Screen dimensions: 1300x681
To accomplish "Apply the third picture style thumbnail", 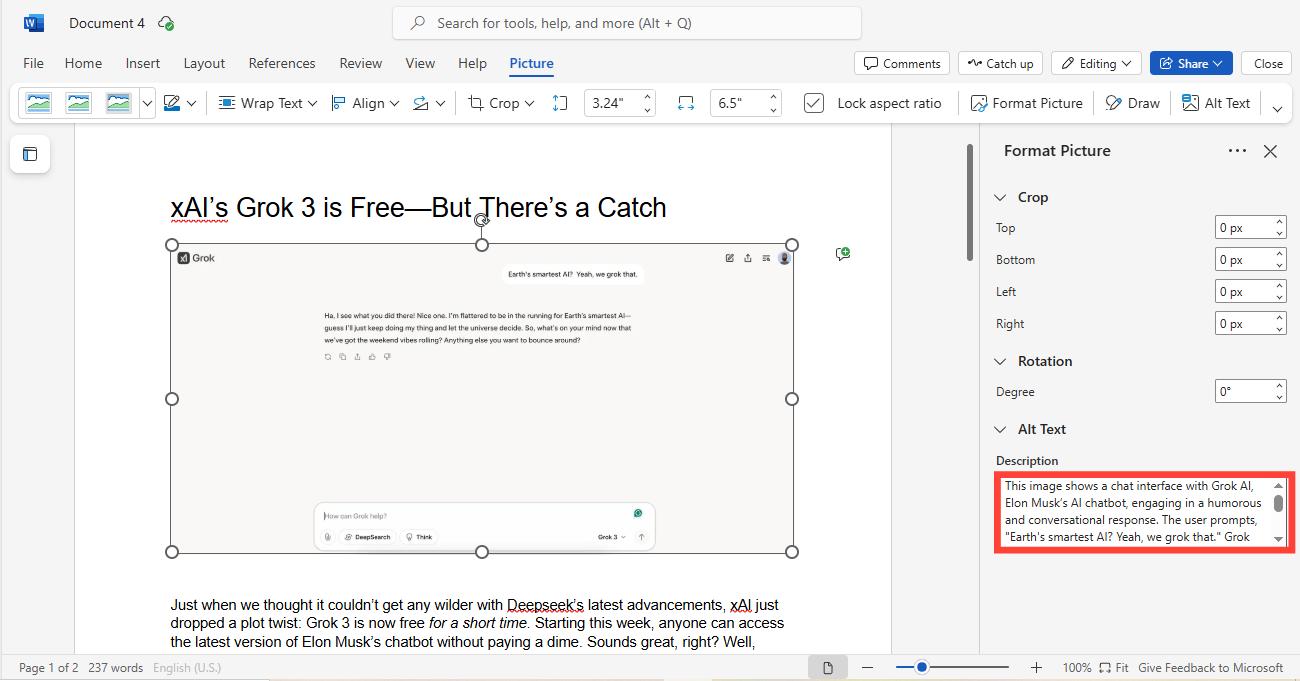I will click(118, 103).
